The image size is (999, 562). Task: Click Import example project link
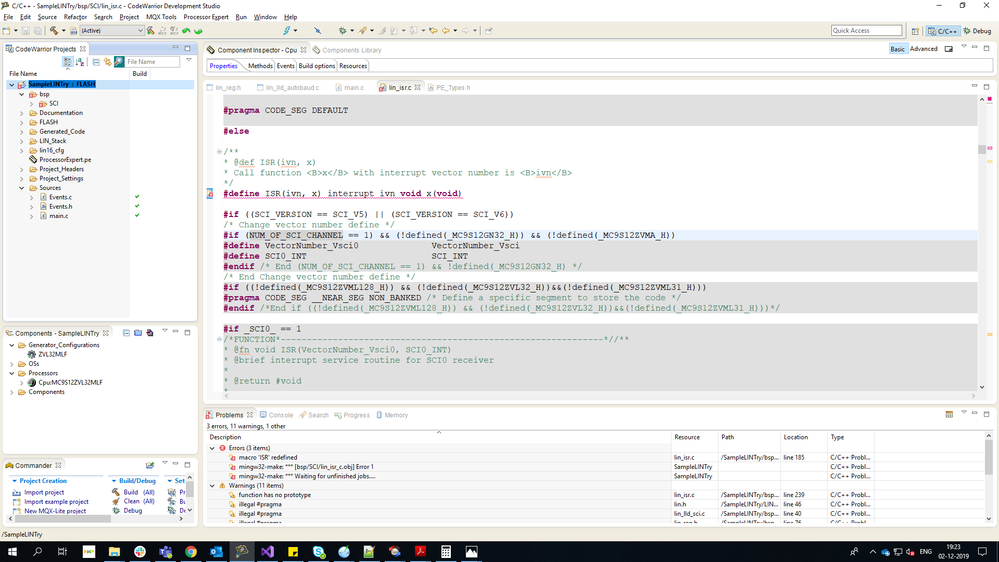pos(56,501)
